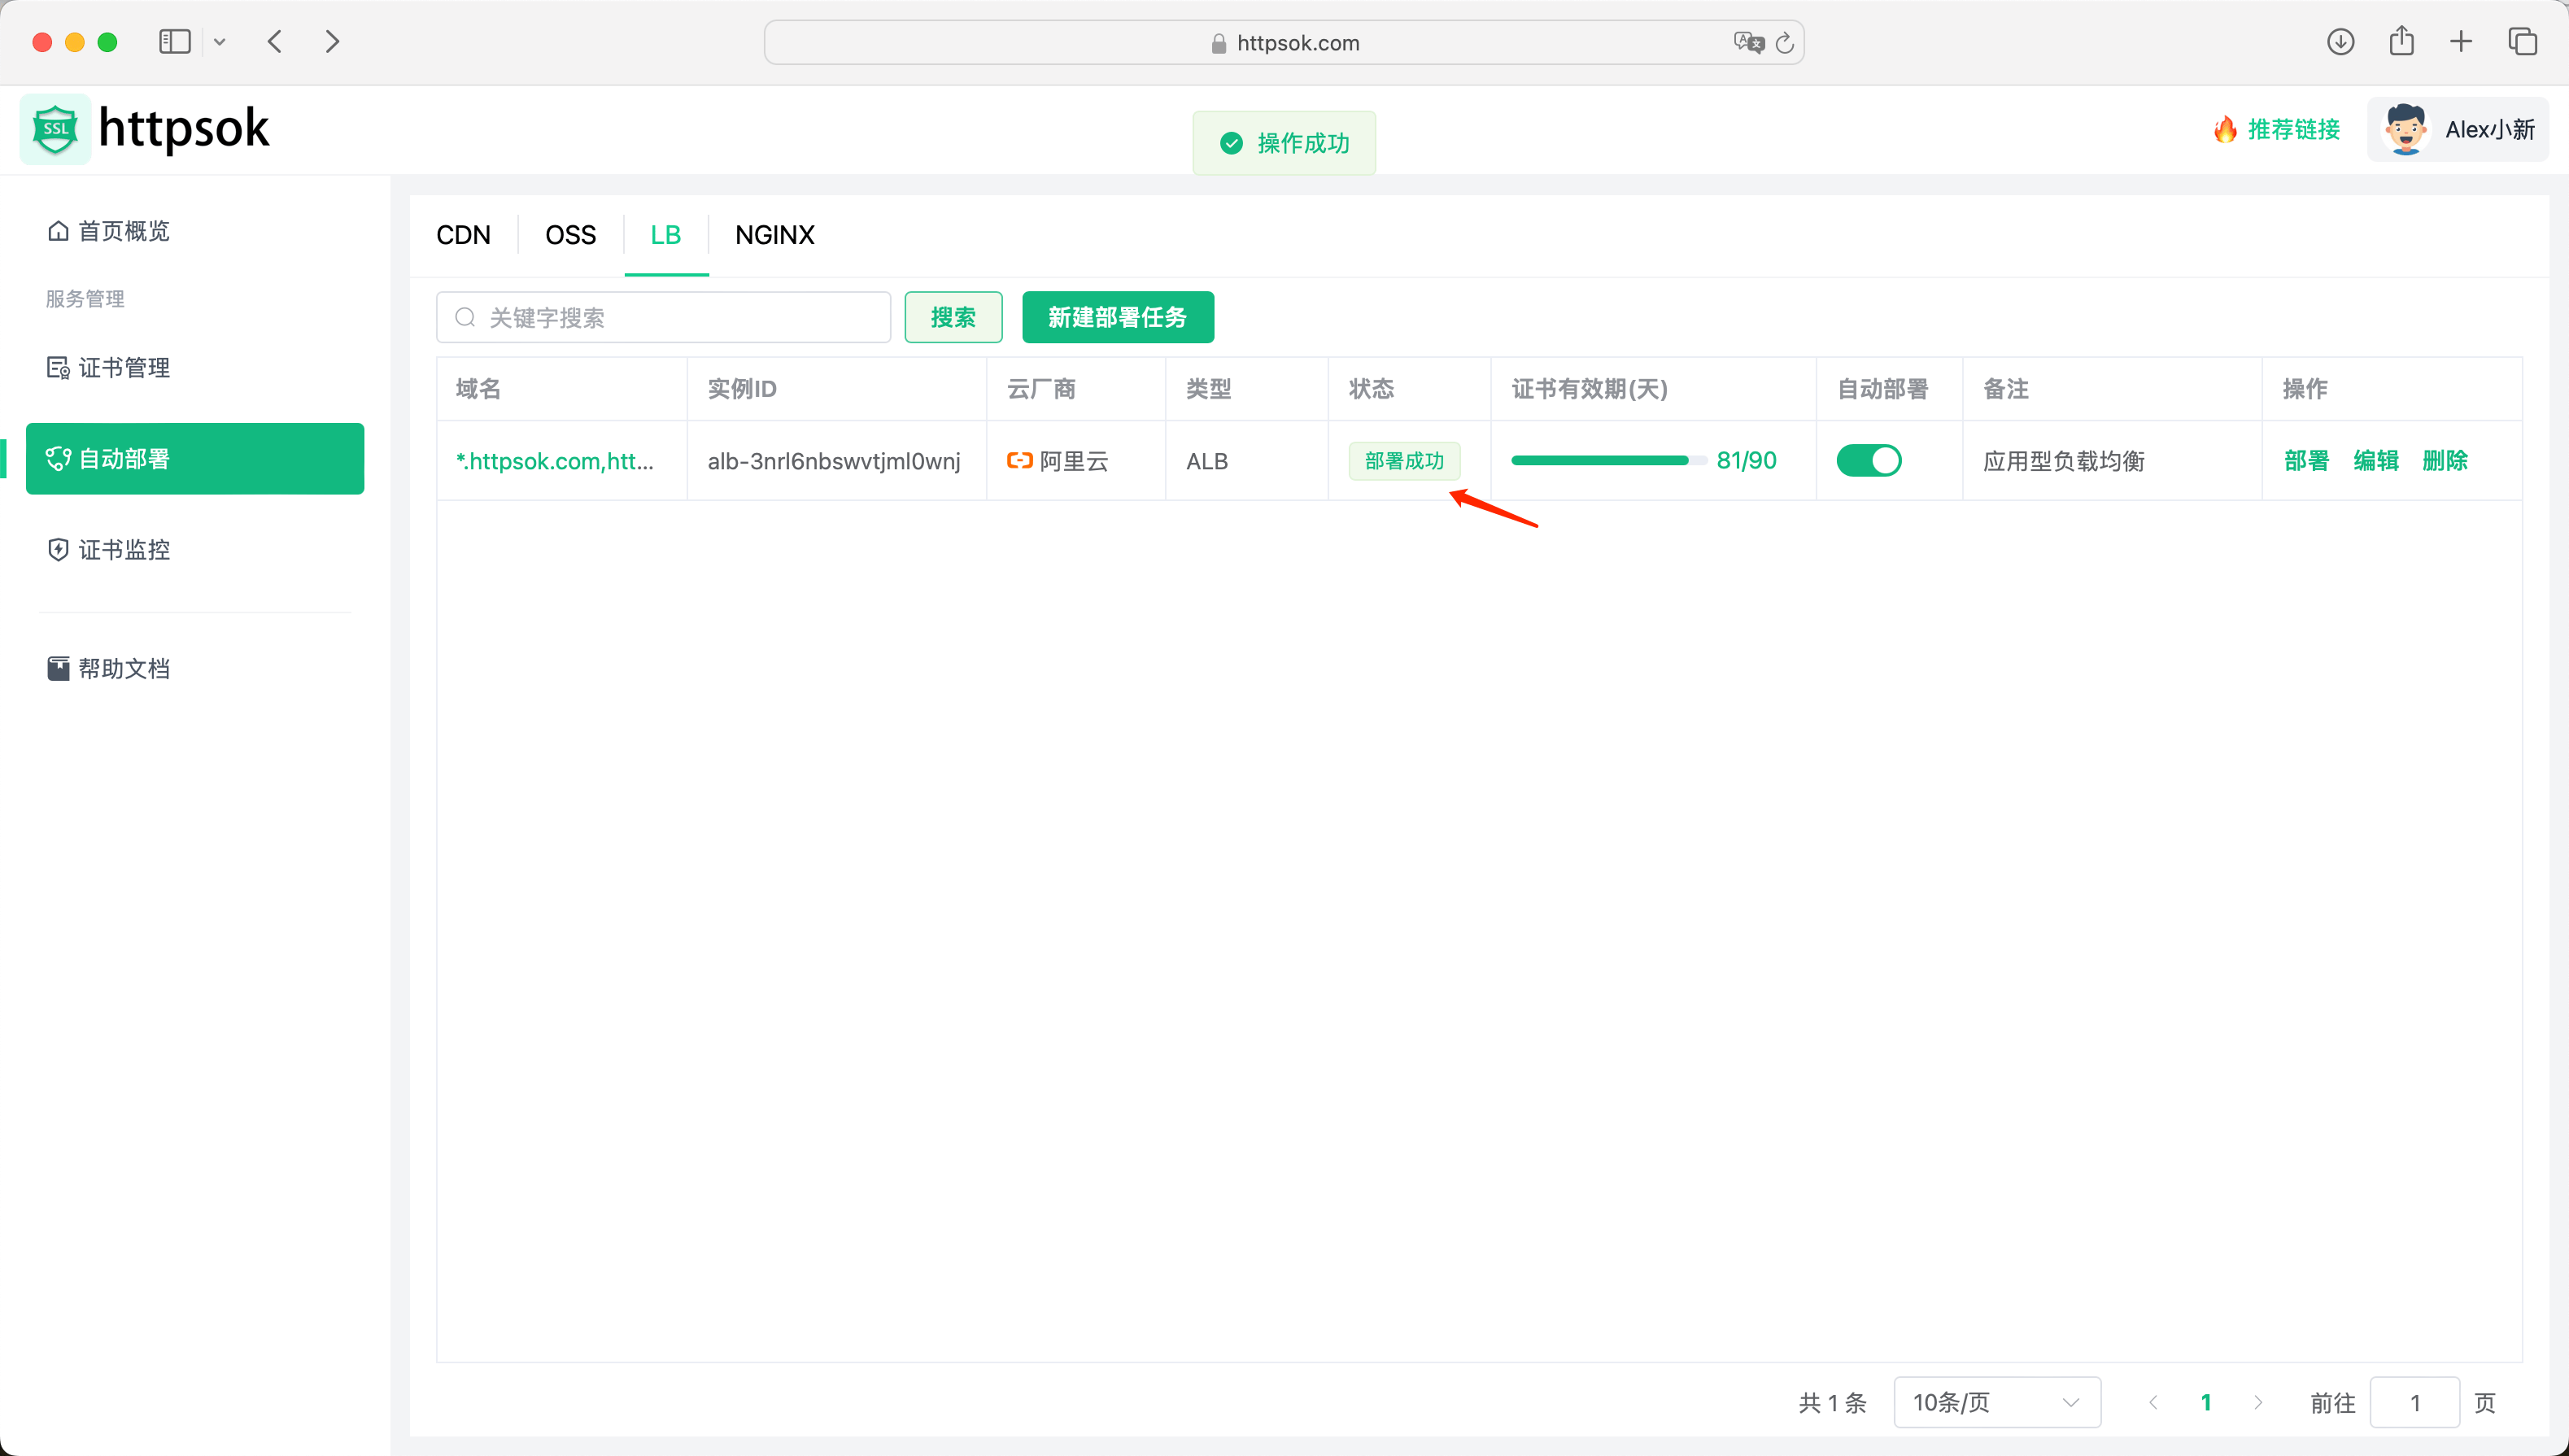This screenshot has width=2569, height=1456.
Task: Switch to the NGINX tab
Action: (775, 234)
